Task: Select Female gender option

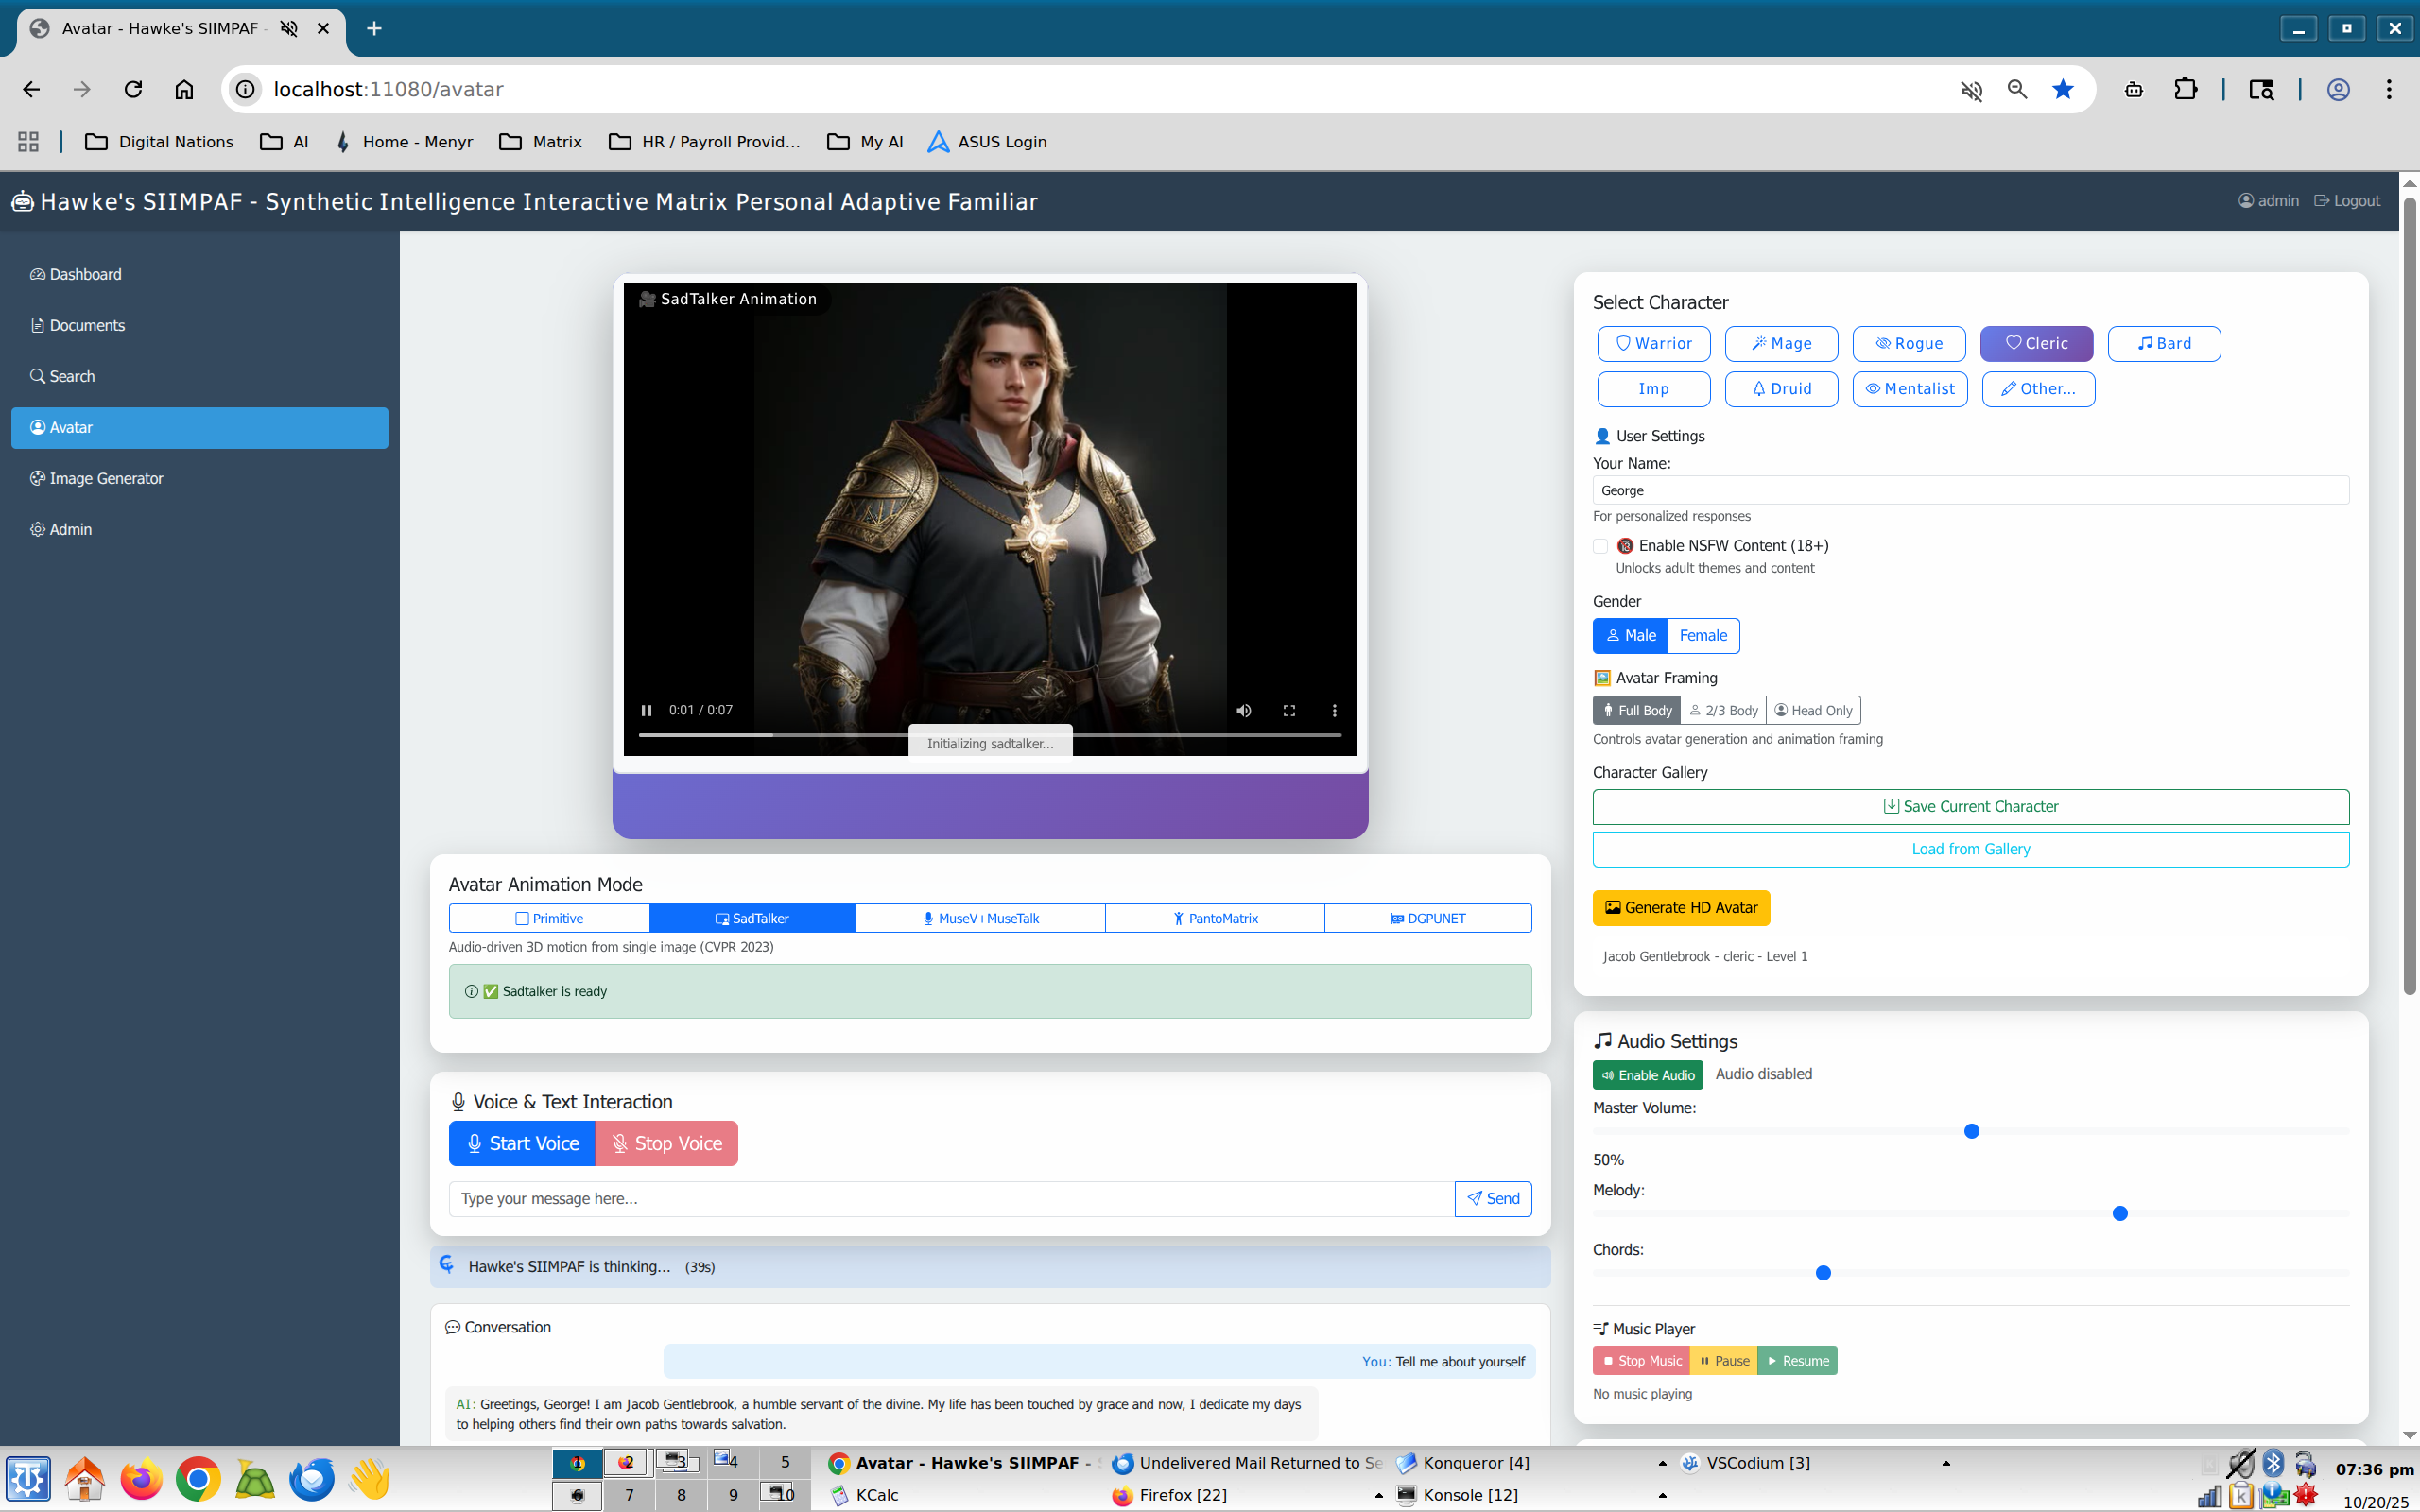Action: click(1703, 636)
